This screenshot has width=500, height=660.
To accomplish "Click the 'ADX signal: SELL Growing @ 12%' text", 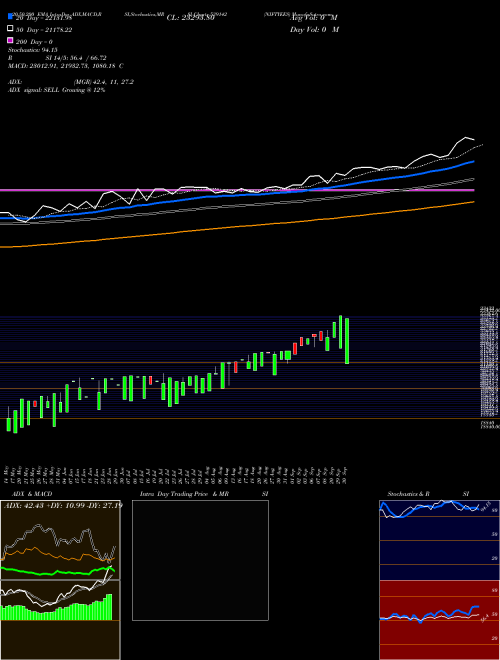I will click(57, 90).
